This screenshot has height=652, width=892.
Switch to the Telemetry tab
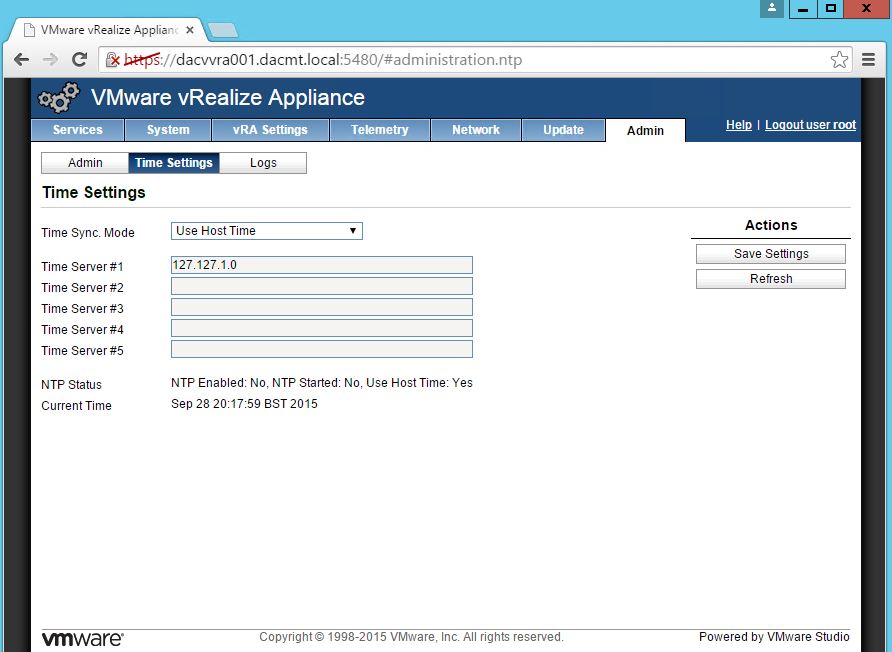[x=379, y=130]
